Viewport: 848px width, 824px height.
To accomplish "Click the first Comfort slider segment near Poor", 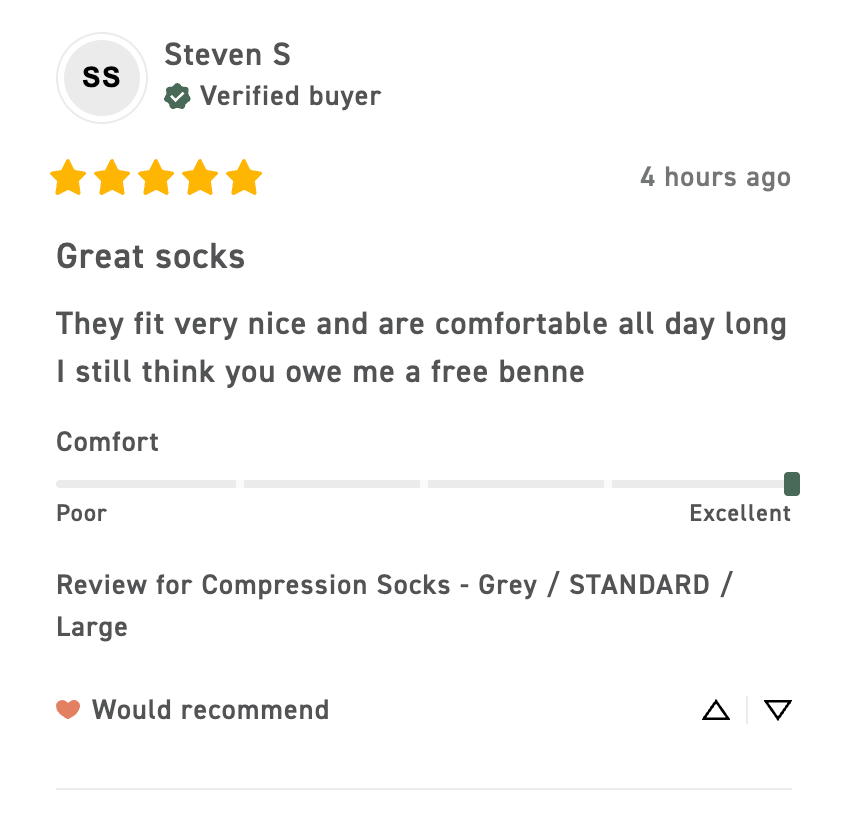I will point(146,484).
